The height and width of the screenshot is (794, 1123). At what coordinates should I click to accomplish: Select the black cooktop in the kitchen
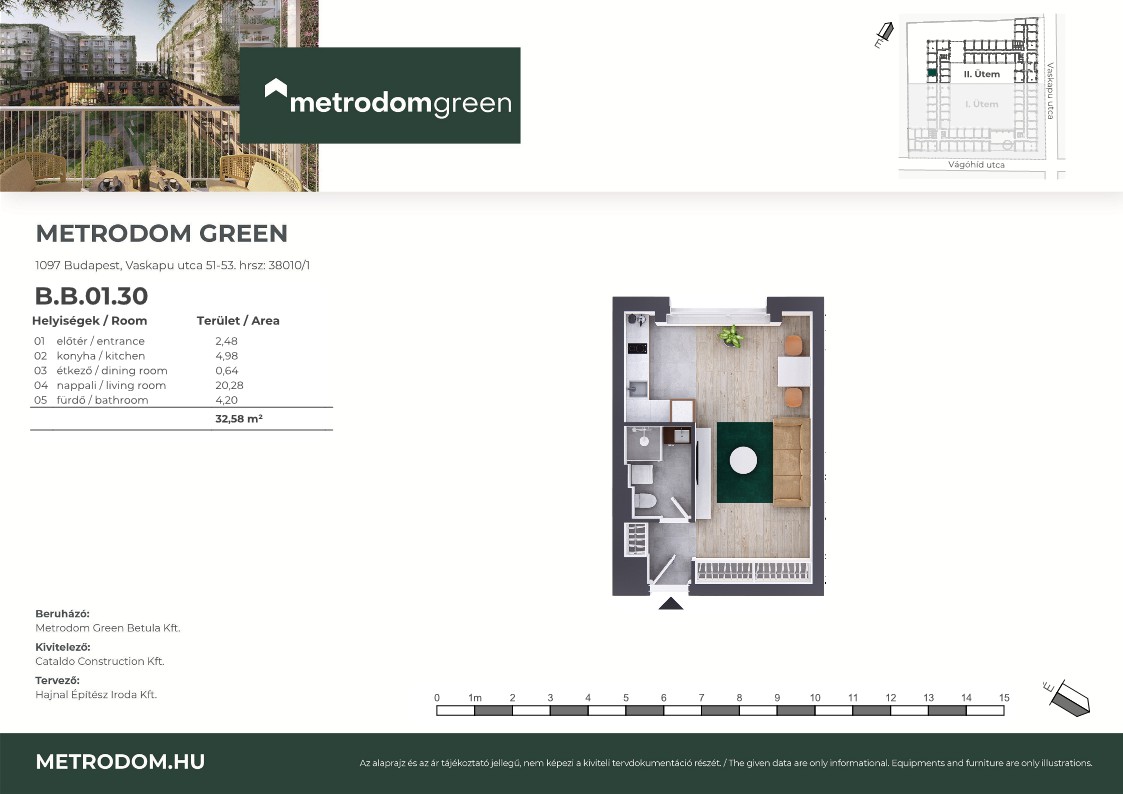pyautogui.click(x=637, y=349)
